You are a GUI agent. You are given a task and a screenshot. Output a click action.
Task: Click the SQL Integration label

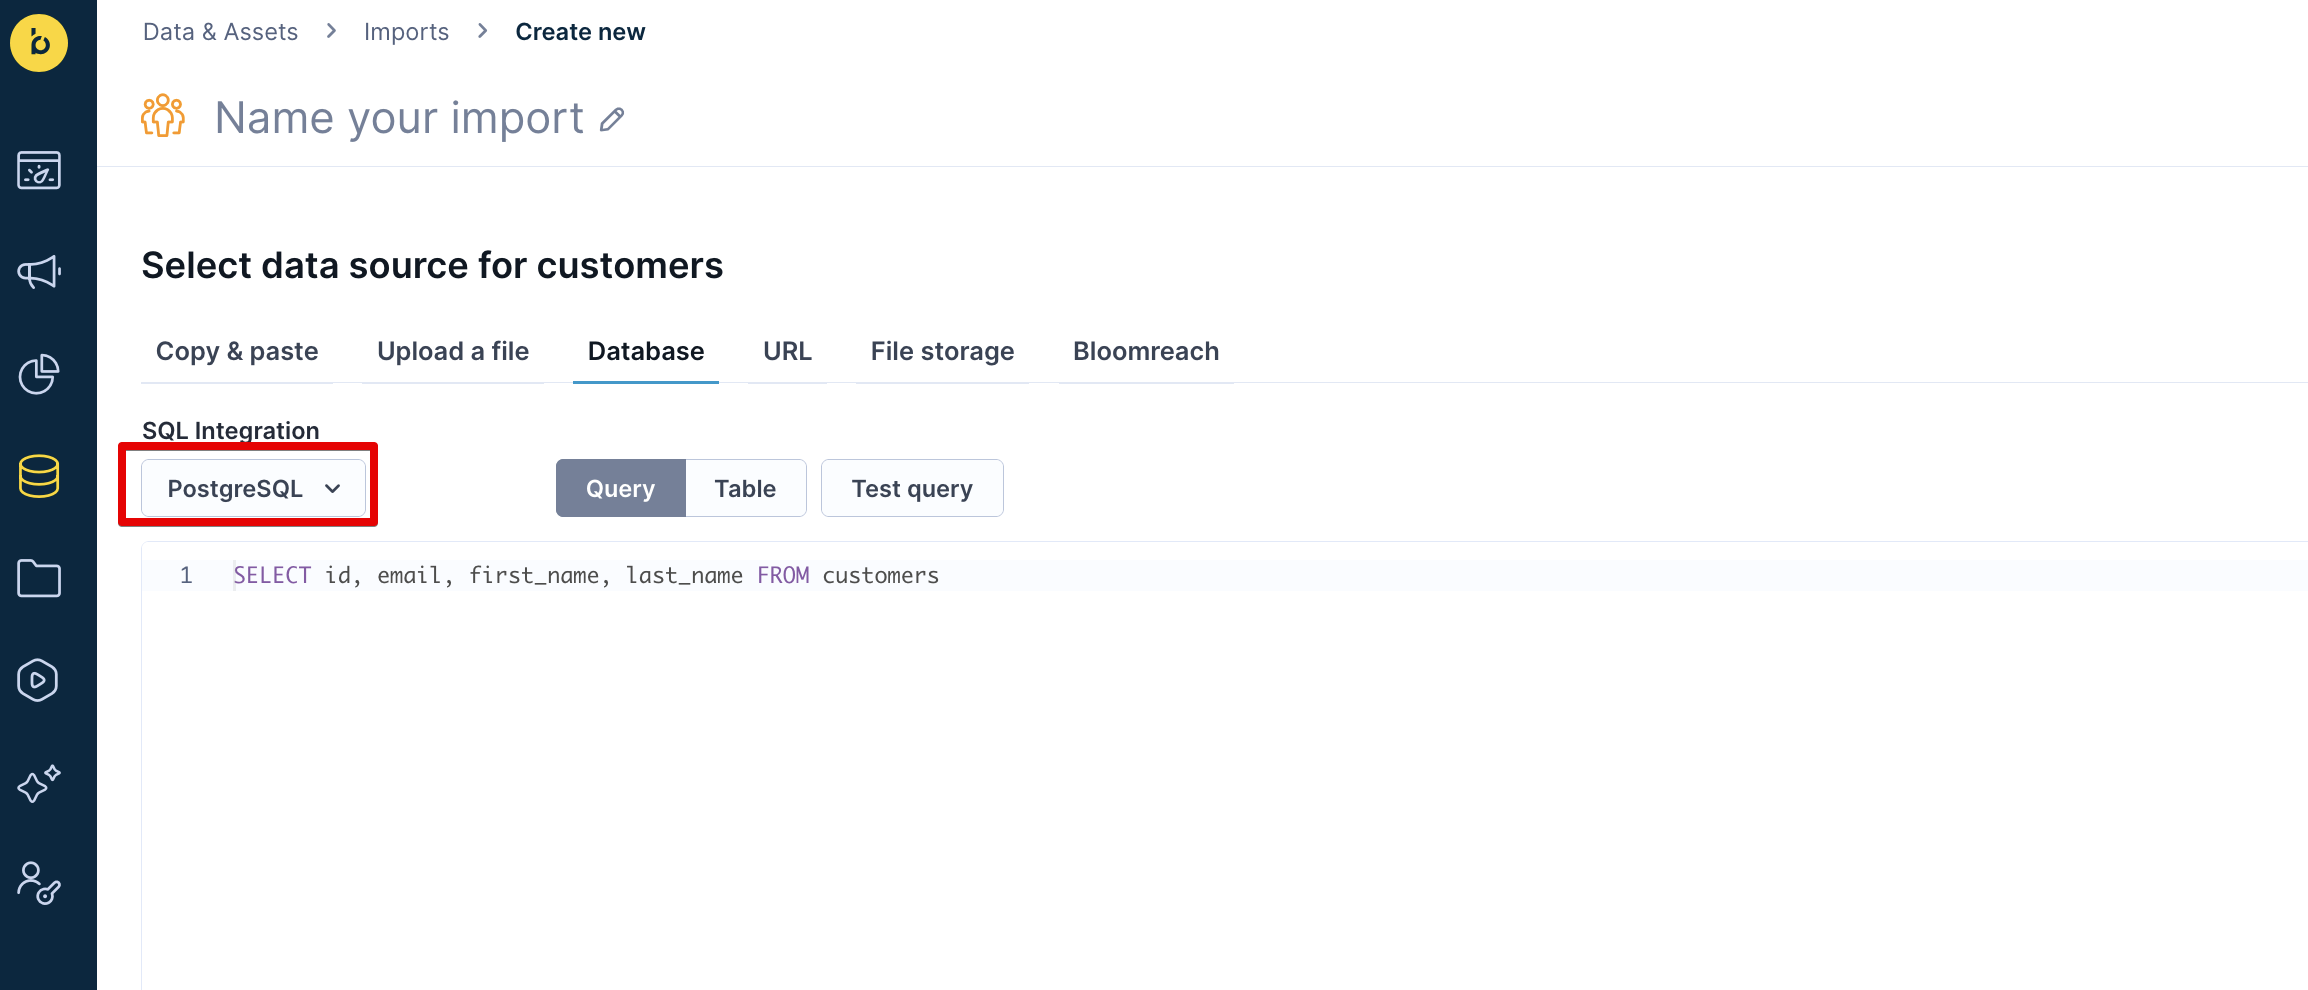pos(231,430)
